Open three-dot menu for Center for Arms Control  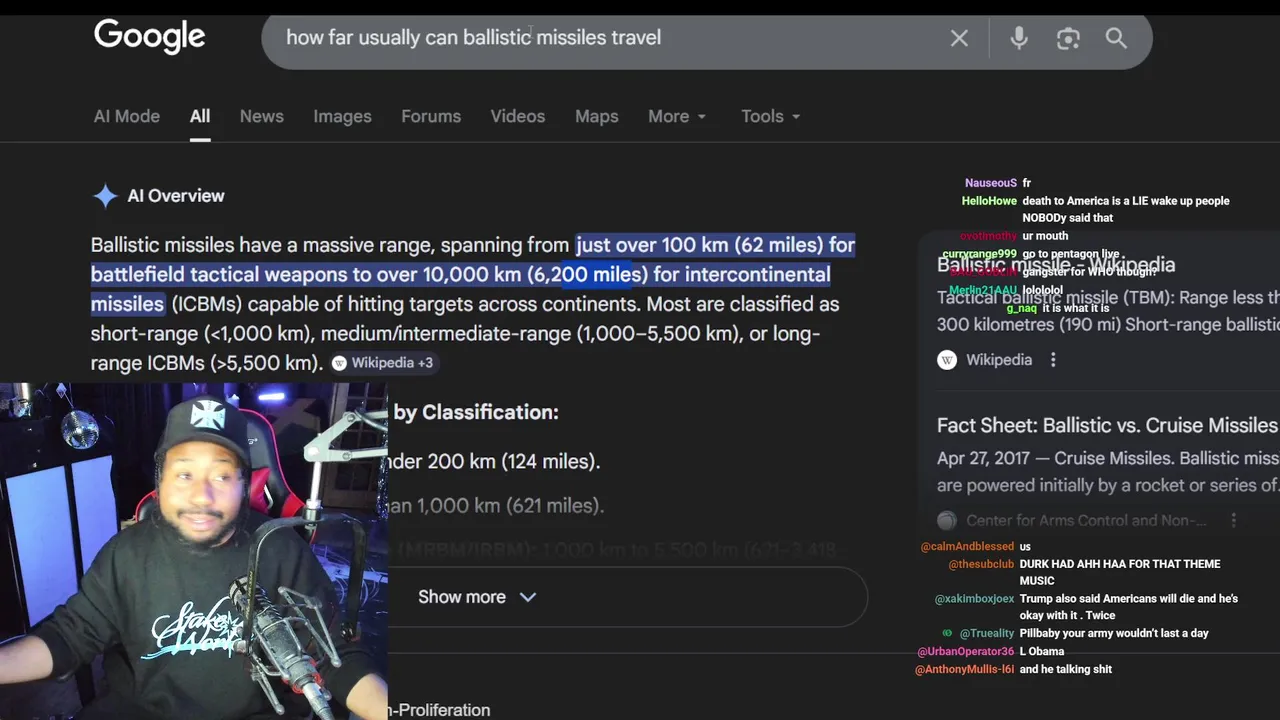[x=1233, y=520]
